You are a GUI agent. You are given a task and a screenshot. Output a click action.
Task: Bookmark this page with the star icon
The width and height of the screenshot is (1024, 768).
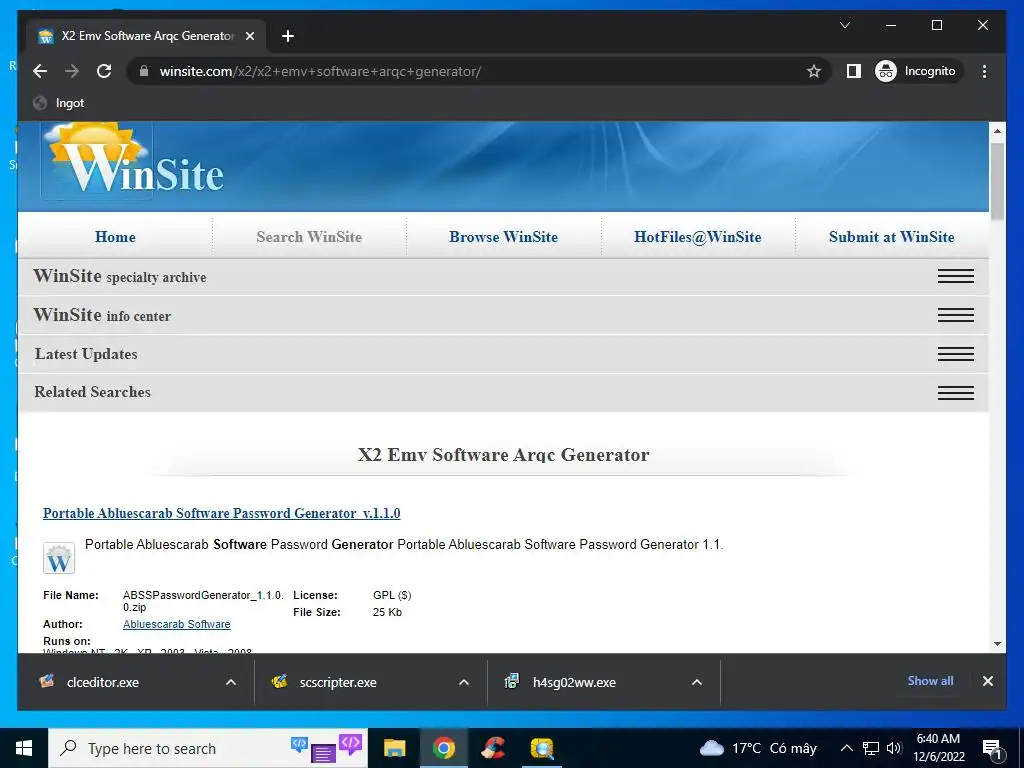tap(813, 71)
